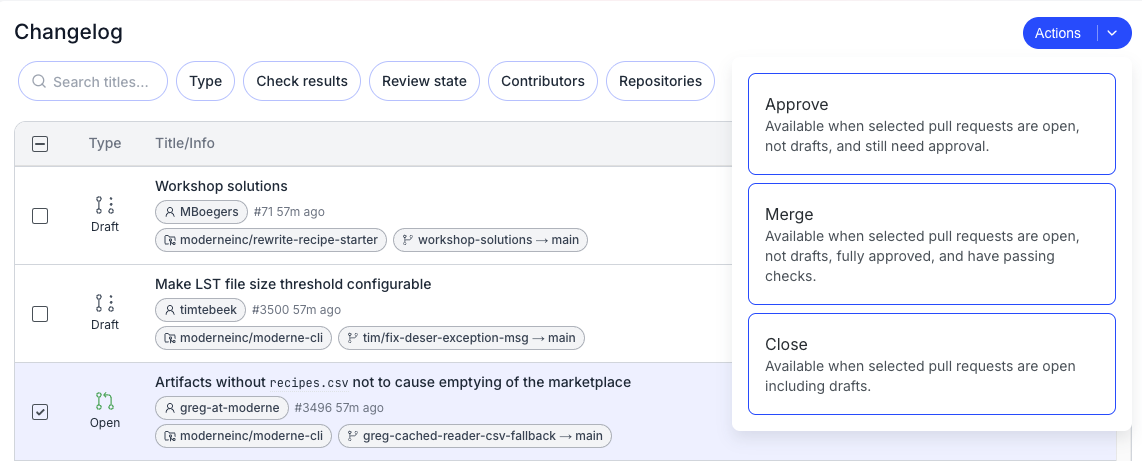1142x461 pixels.
Task: Click the #3496 57m ago text
Action: coord(339,408)
